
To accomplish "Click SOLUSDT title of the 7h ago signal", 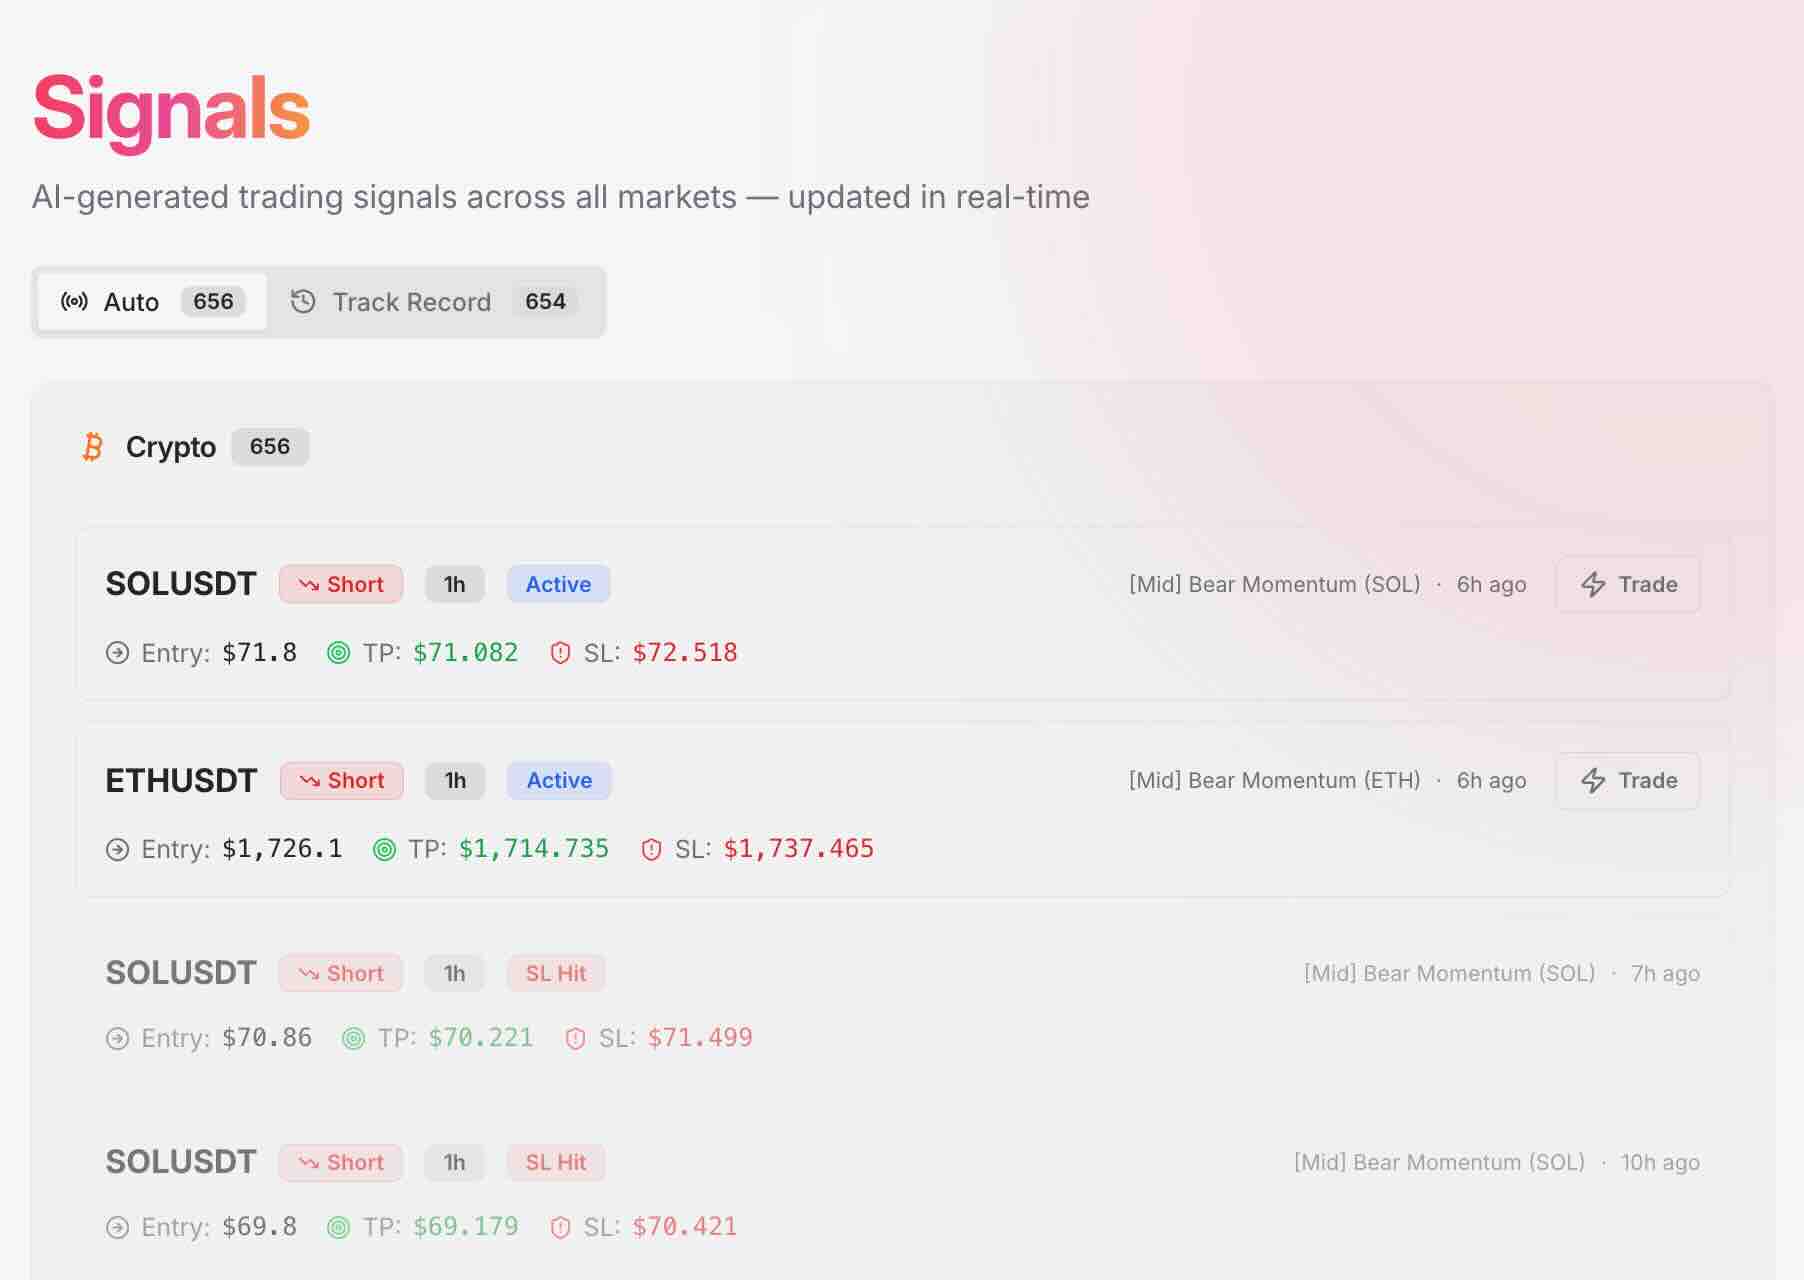I will [181, 974].
